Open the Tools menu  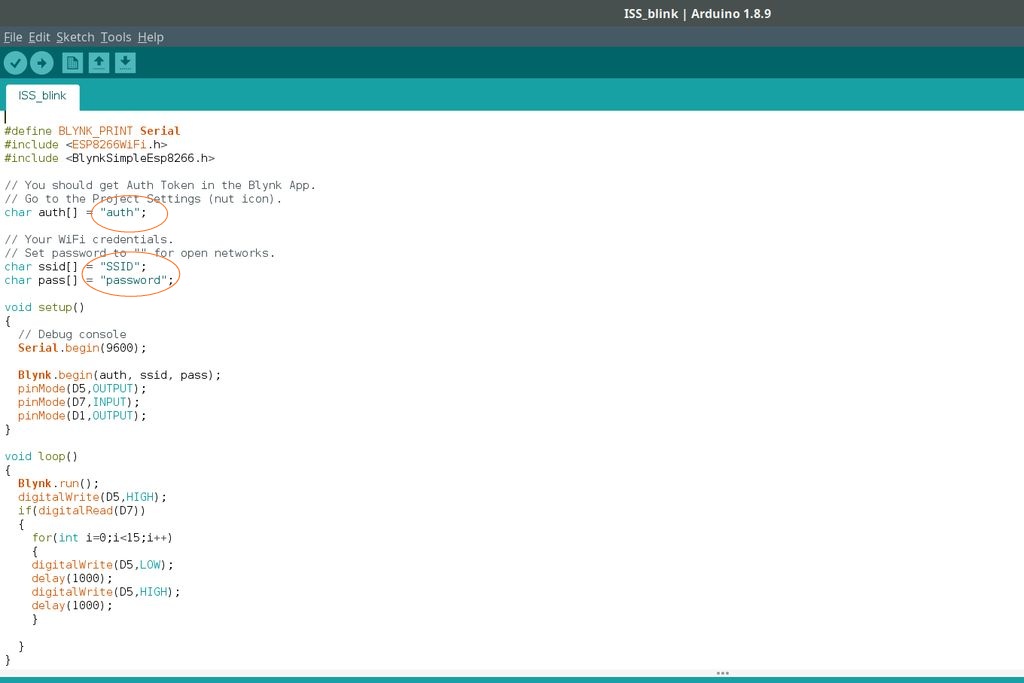click(116, 37)
